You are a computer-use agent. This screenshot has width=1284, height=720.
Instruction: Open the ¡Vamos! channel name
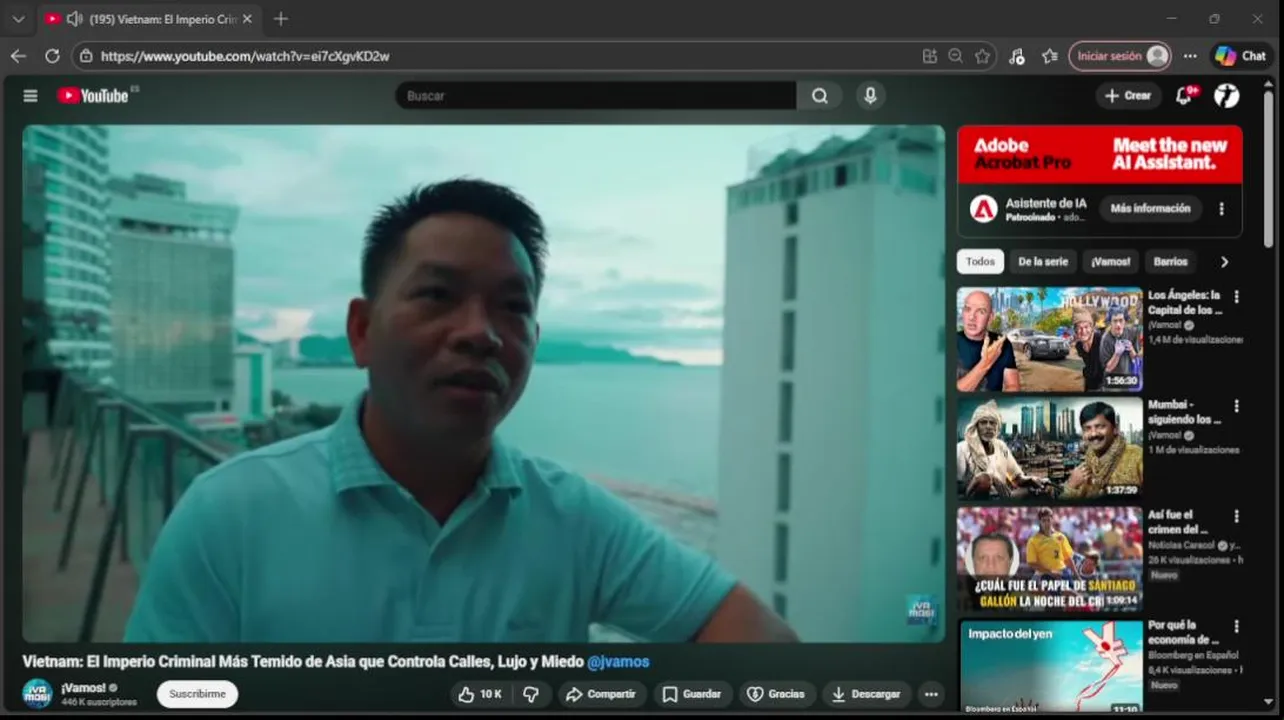85,688
